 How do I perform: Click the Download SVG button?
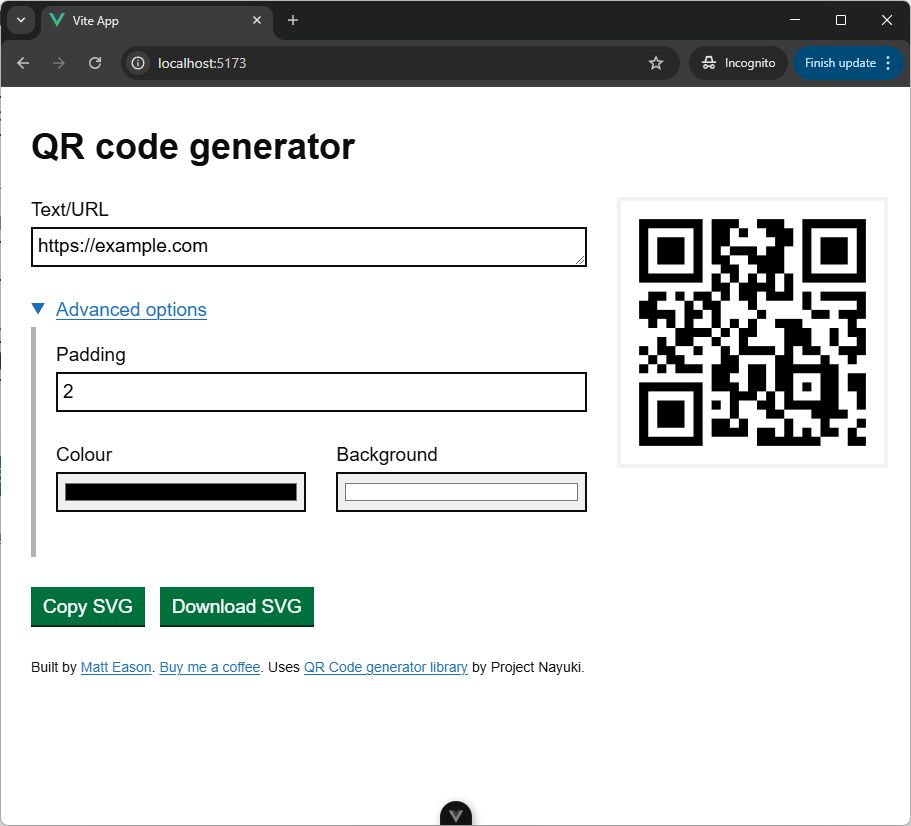click(236, 606)
